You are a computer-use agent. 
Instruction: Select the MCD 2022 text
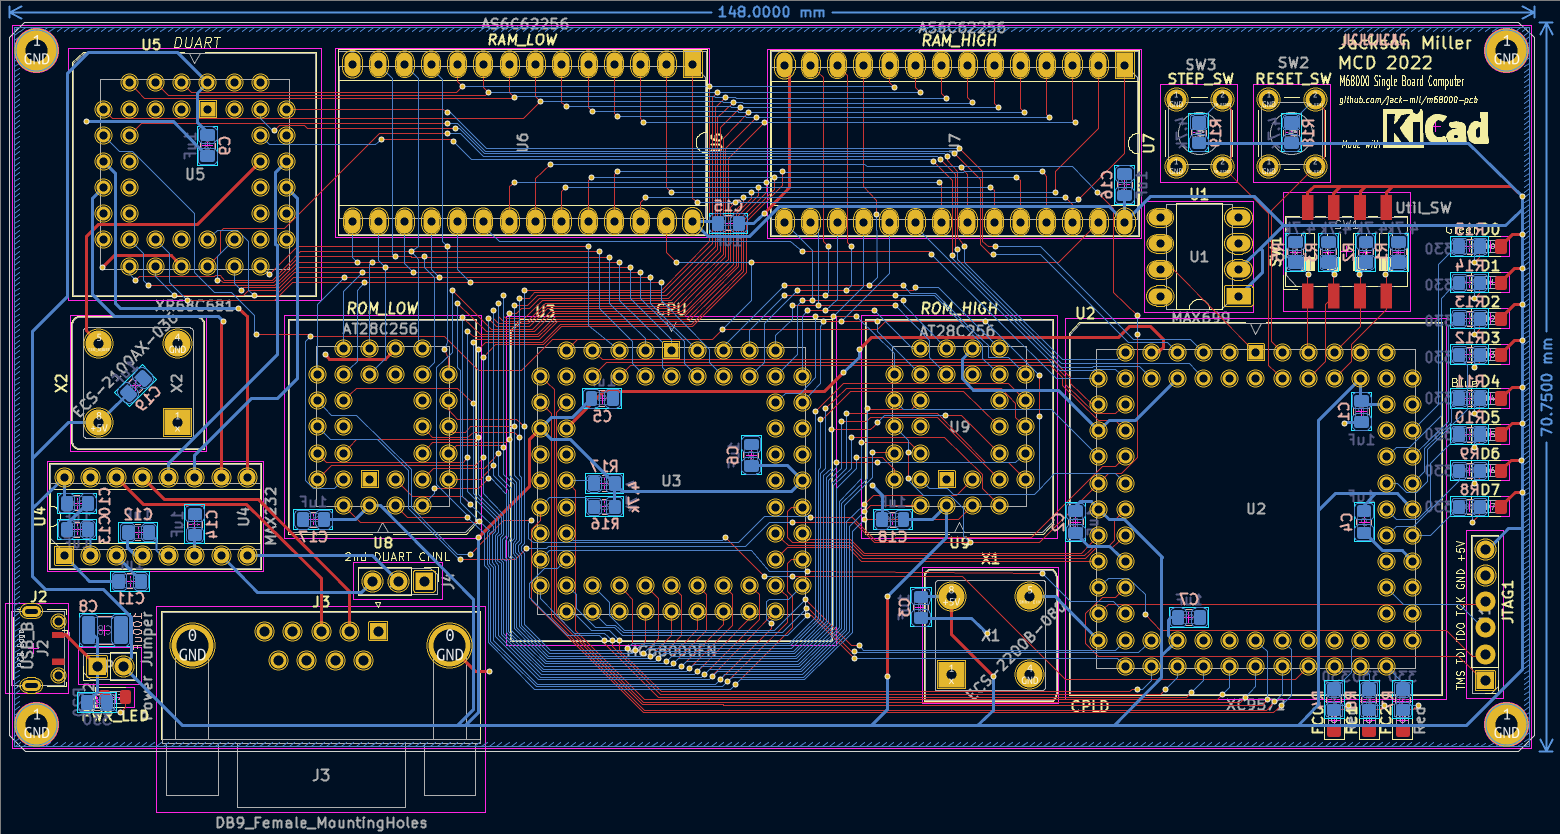tap(1385, 63)
